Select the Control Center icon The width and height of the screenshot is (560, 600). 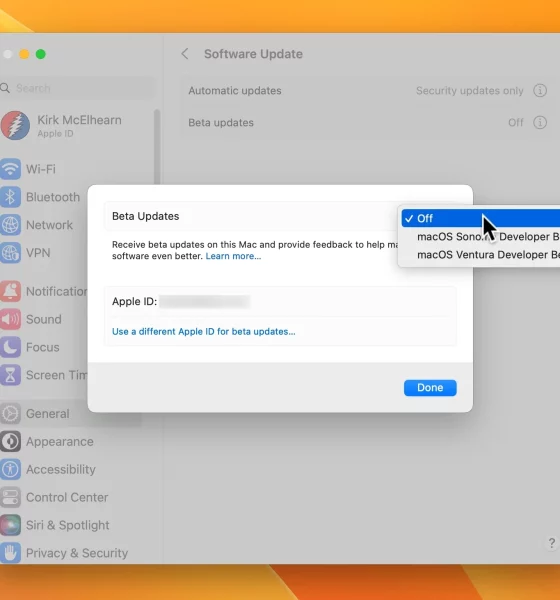click(x=10, y=497)
